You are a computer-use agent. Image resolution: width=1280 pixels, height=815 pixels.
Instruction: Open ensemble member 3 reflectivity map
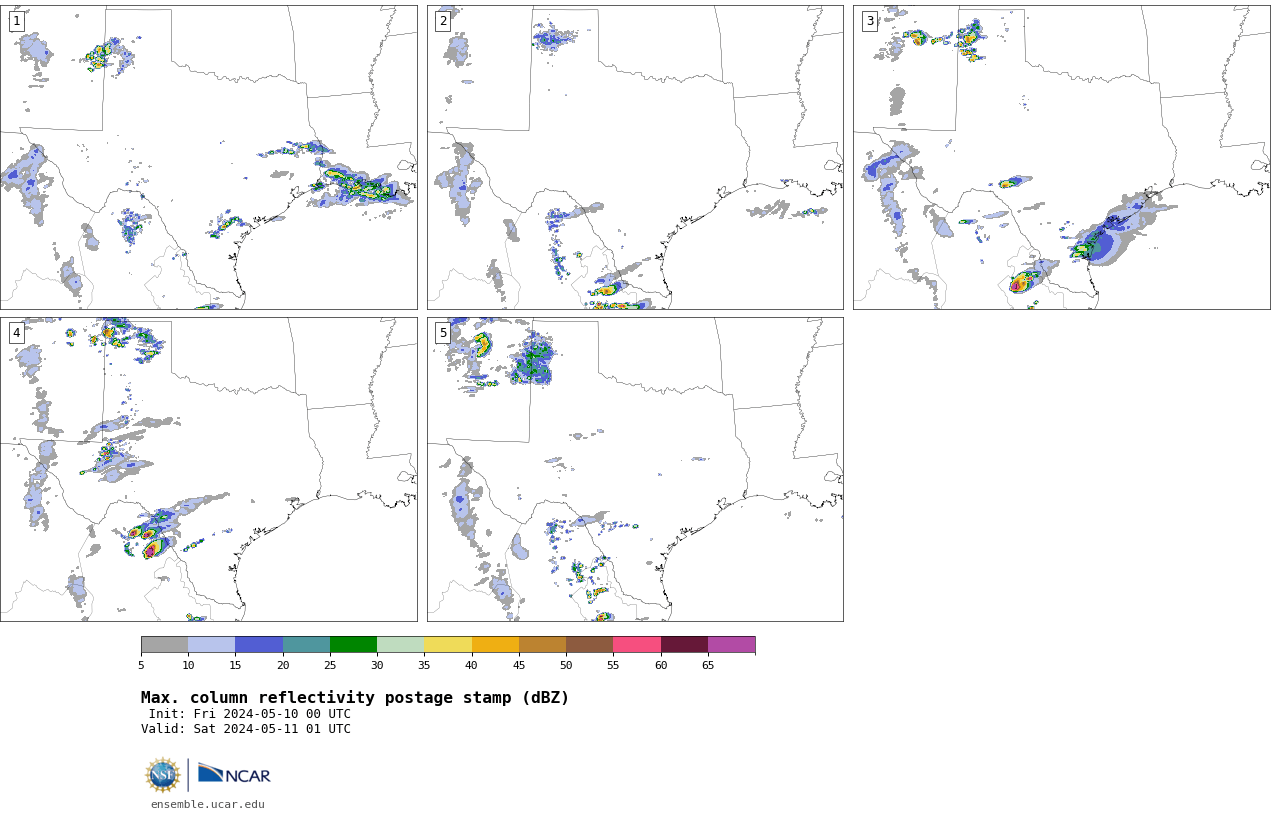click(x=1061, y=157)
